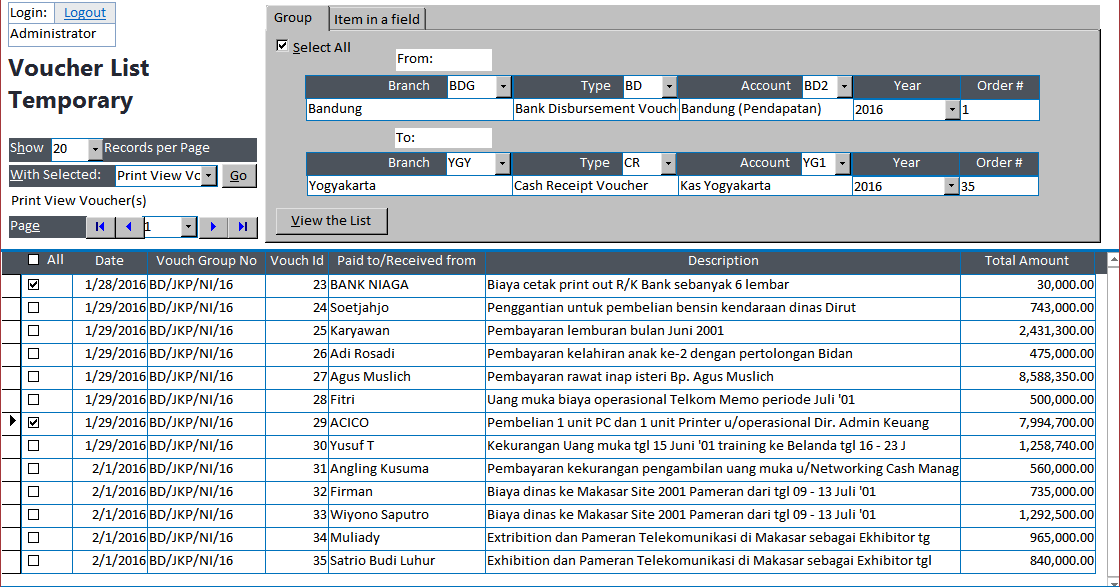Select record marker beside ACICO row
This screenshot has height=587, width=1120.
[11, 422]
